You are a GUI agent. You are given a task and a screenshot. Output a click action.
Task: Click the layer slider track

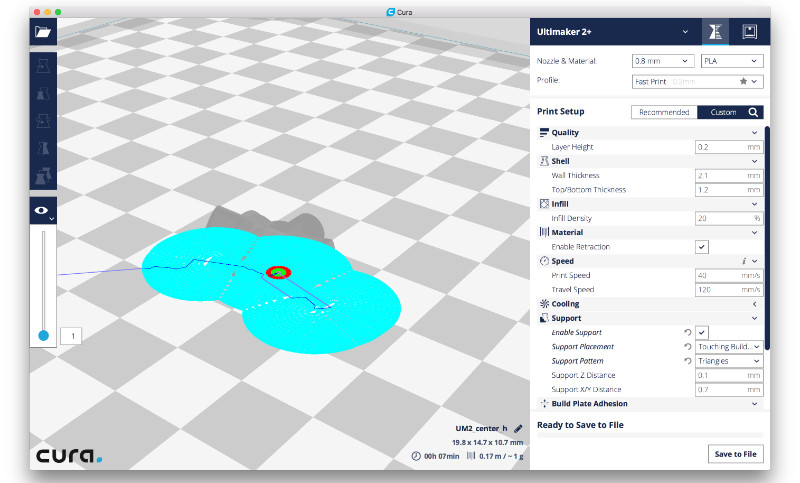click(43, 281)
